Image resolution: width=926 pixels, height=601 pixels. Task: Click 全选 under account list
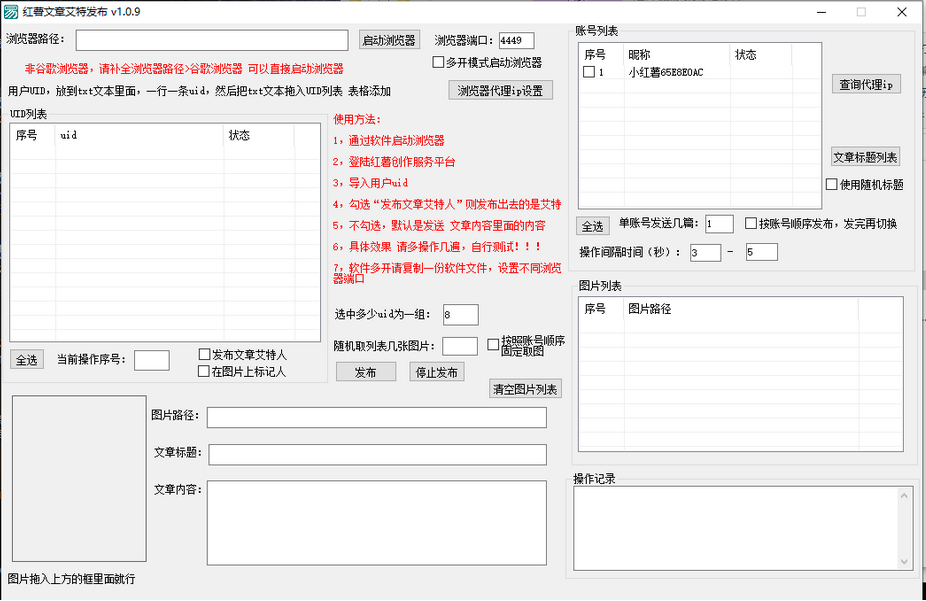(x=593, y=227)
